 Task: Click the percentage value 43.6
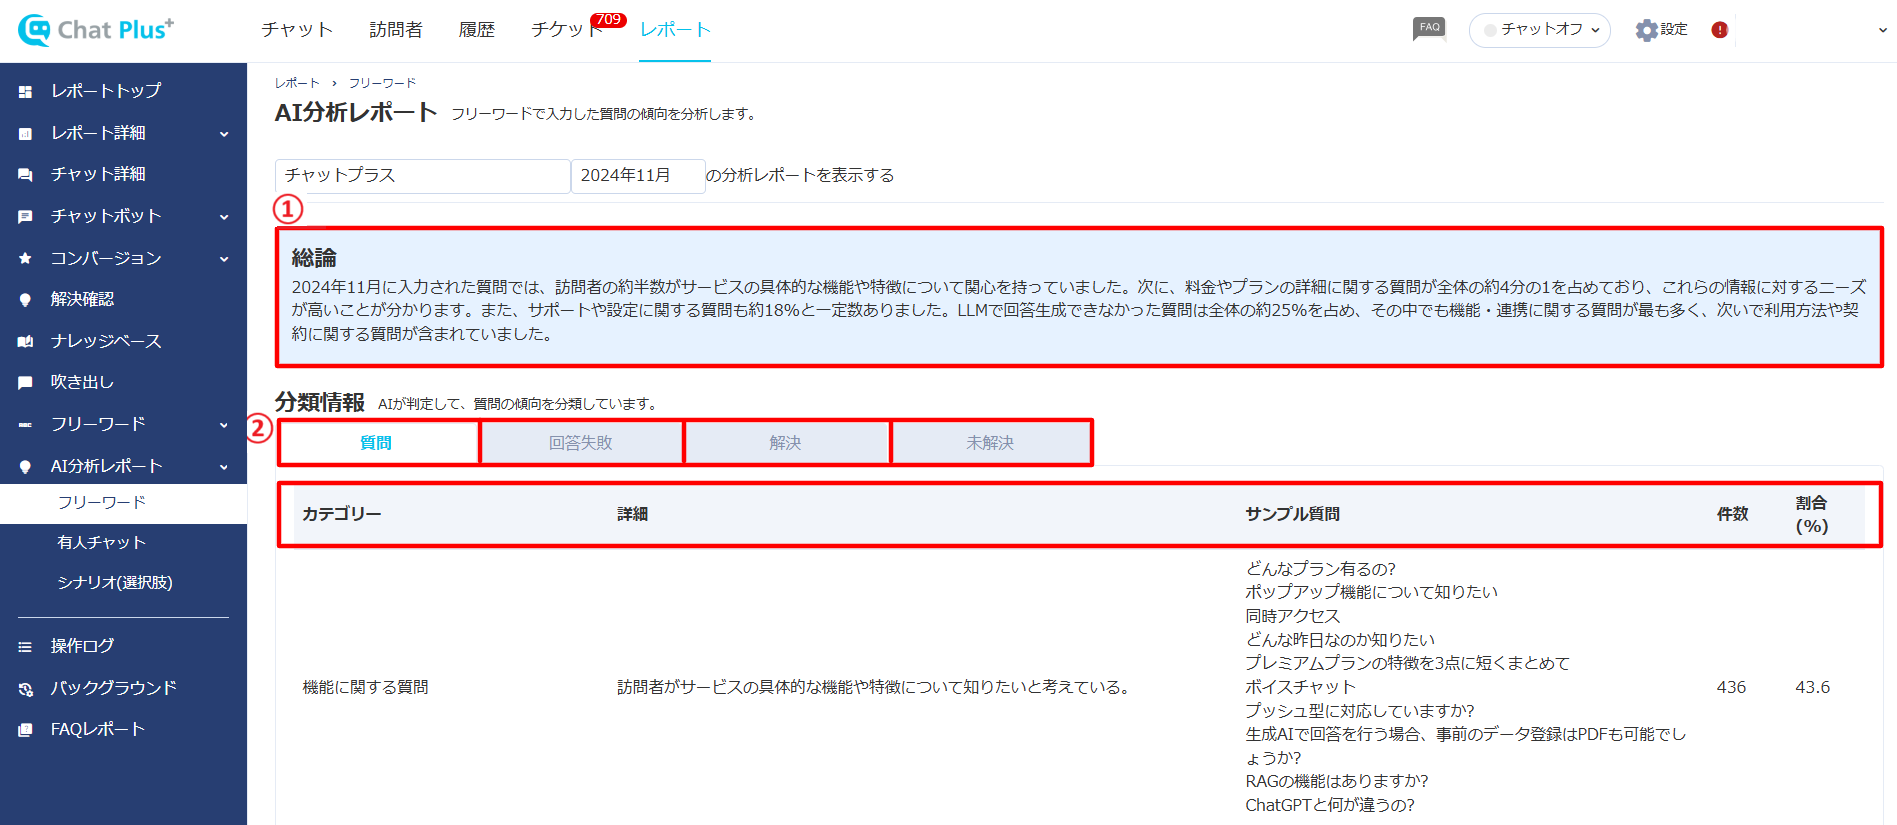click(1812, 687)
